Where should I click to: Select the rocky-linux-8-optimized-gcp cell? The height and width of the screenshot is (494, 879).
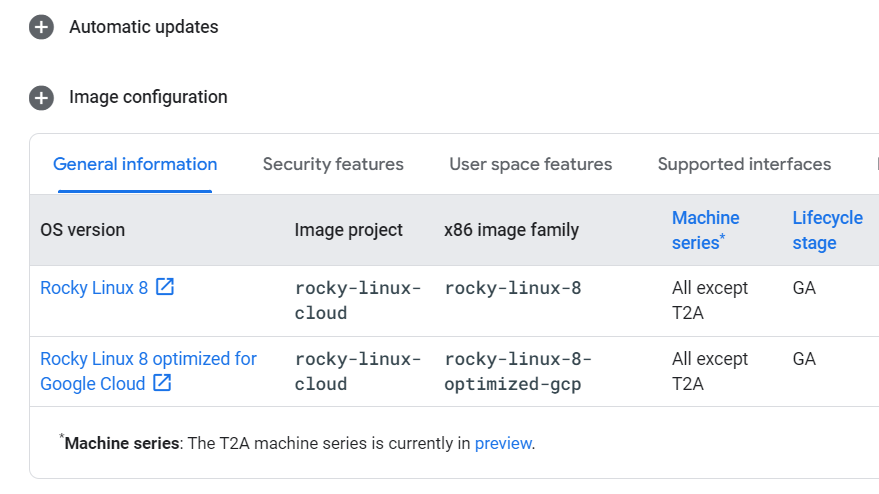click(518, 372)
